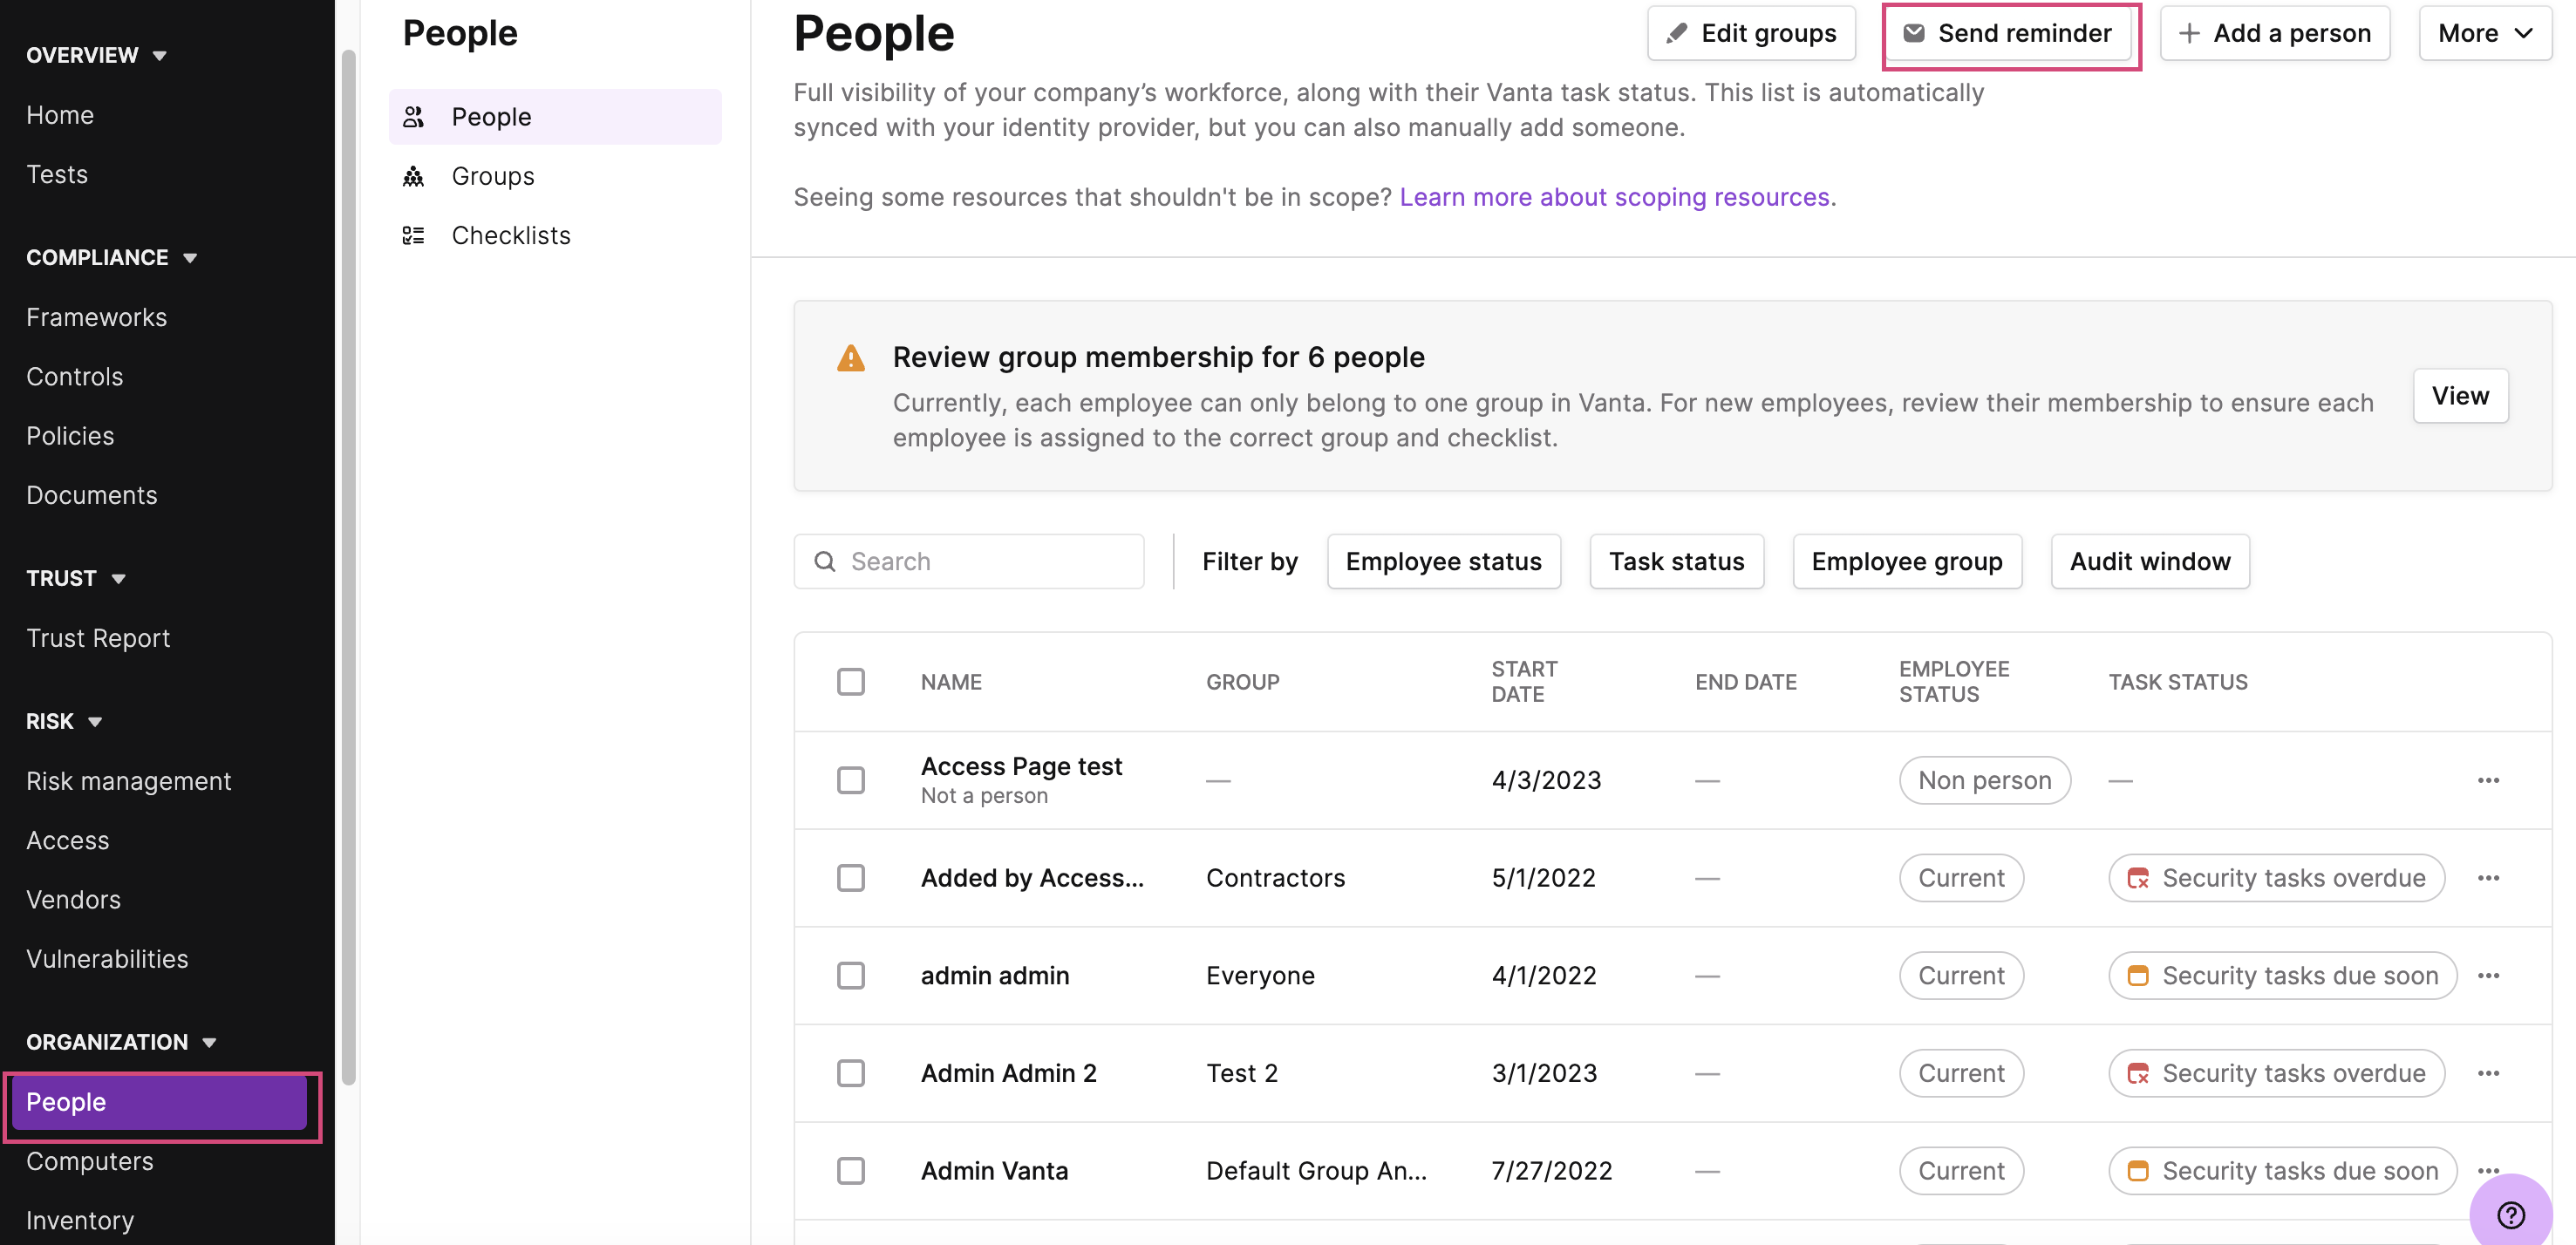Collapse the COMPLIANCE sidebar section
2576x1245 pixels.
click(x=112, y=258)
